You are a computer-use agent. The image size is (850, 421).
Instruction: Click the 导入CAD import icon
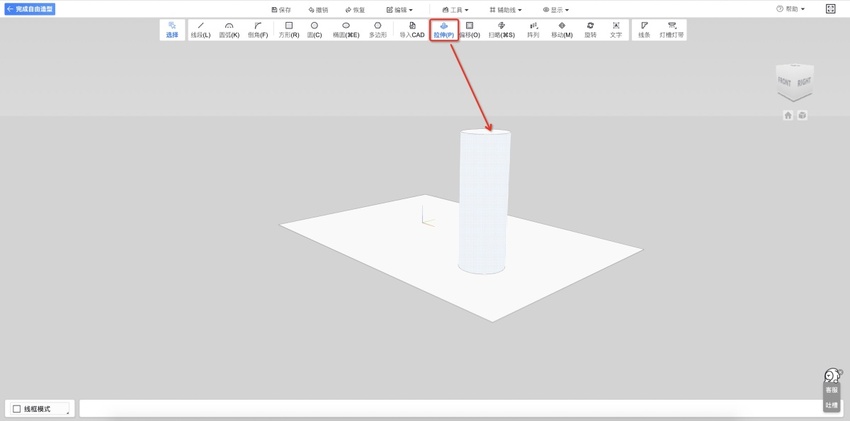pyautogui.click(x=412, y=30)
